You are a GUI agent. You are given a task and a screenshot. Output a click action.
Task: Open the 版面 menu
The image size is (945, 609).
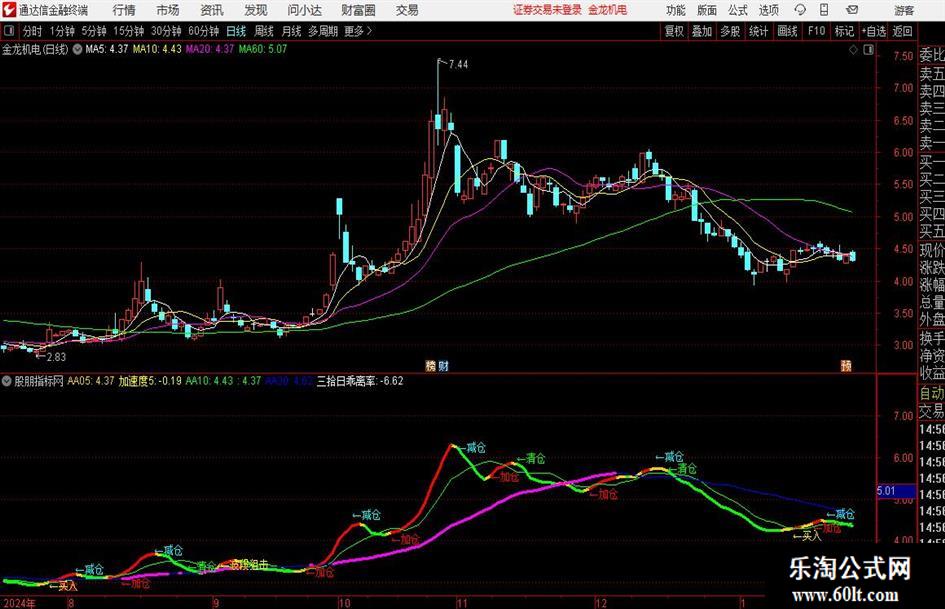click(707, 10)
